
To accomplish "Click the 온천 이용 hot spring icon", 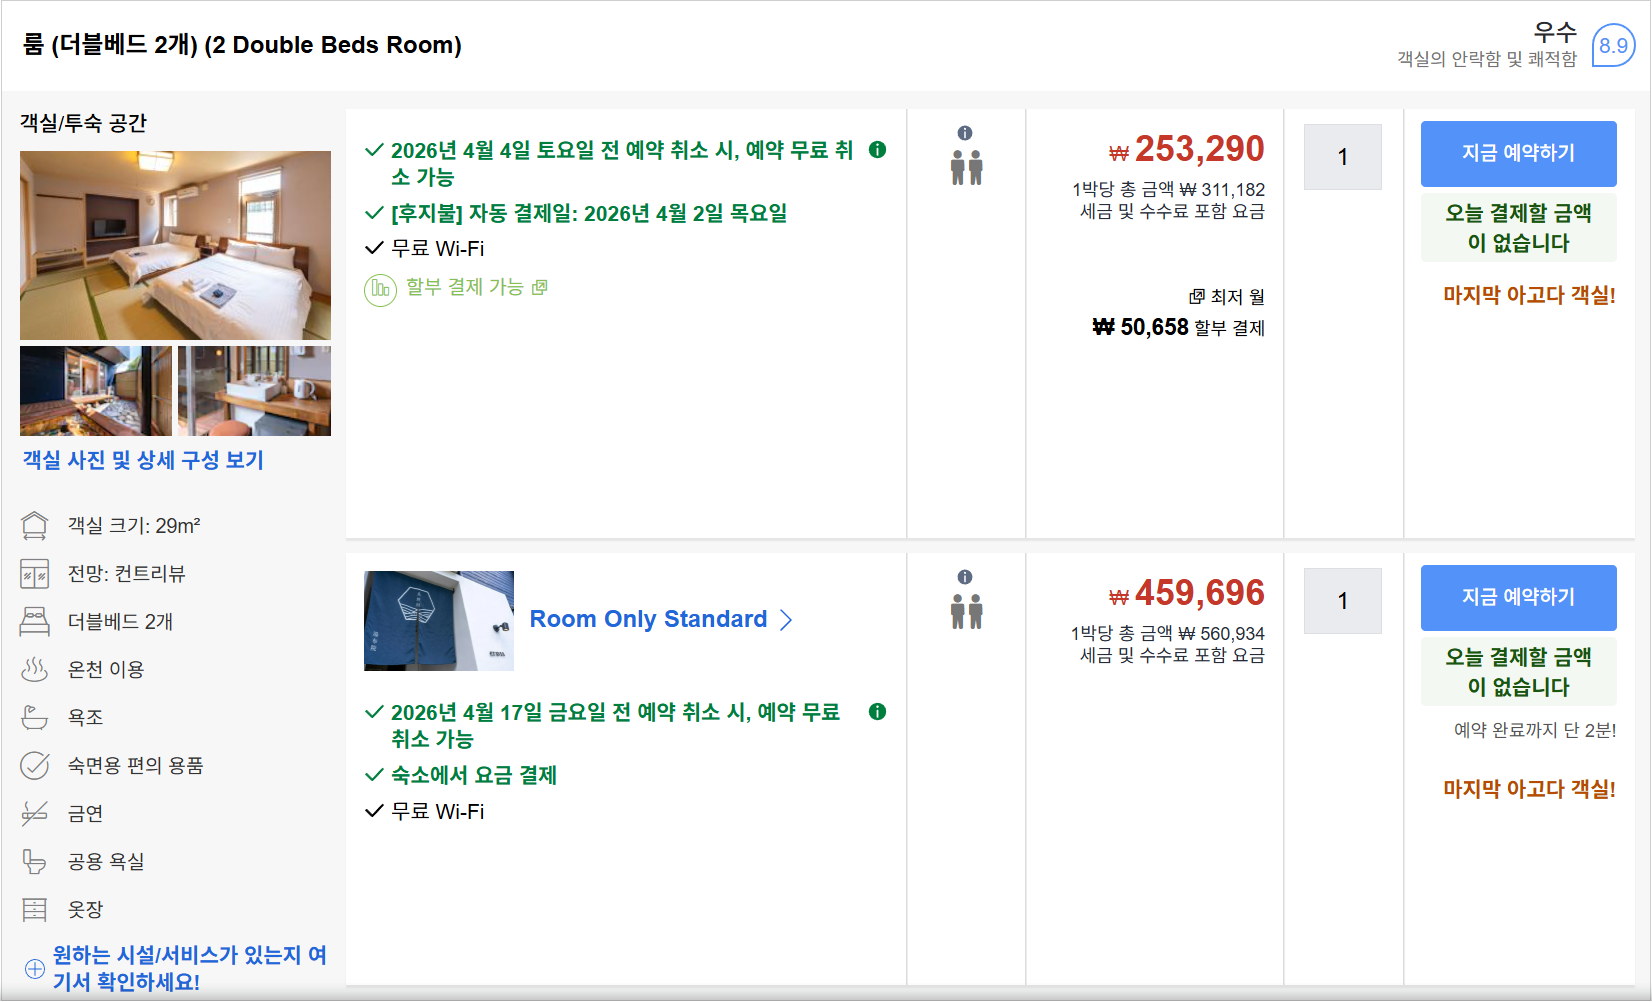I will tap(36, 669).
